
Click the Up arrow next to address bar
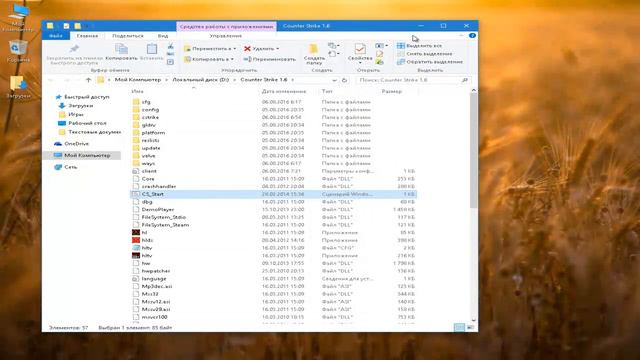click(x=88, y=80)
